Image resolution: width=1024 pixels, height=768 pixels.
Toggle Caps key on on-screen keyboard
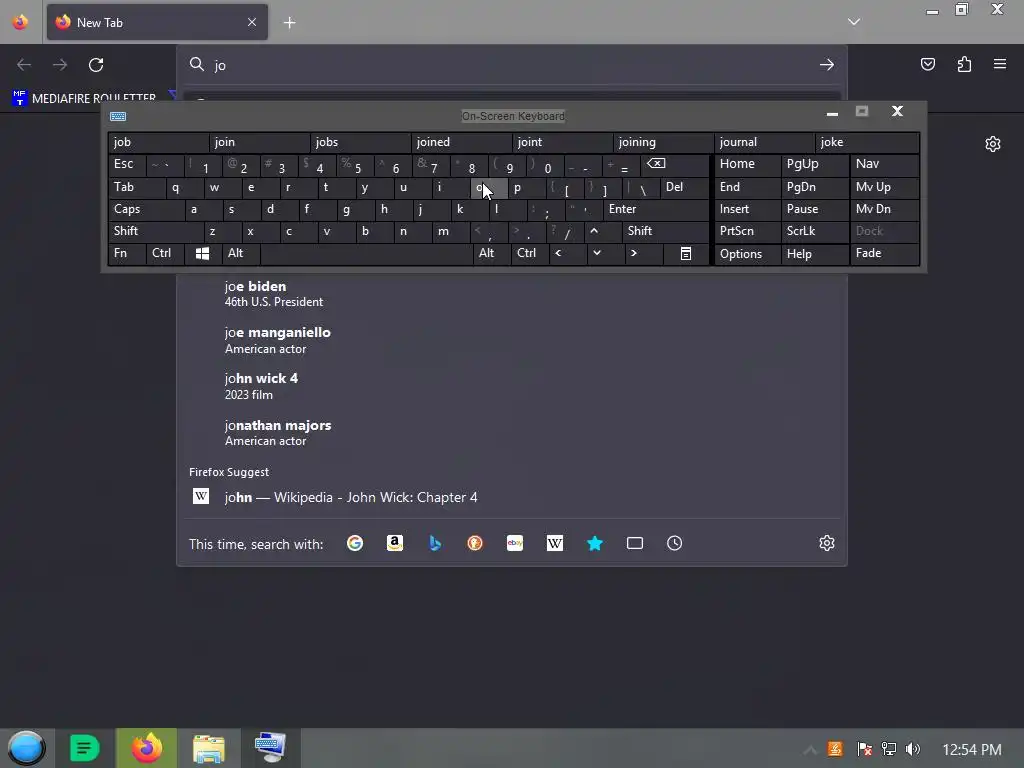[146, 210]
